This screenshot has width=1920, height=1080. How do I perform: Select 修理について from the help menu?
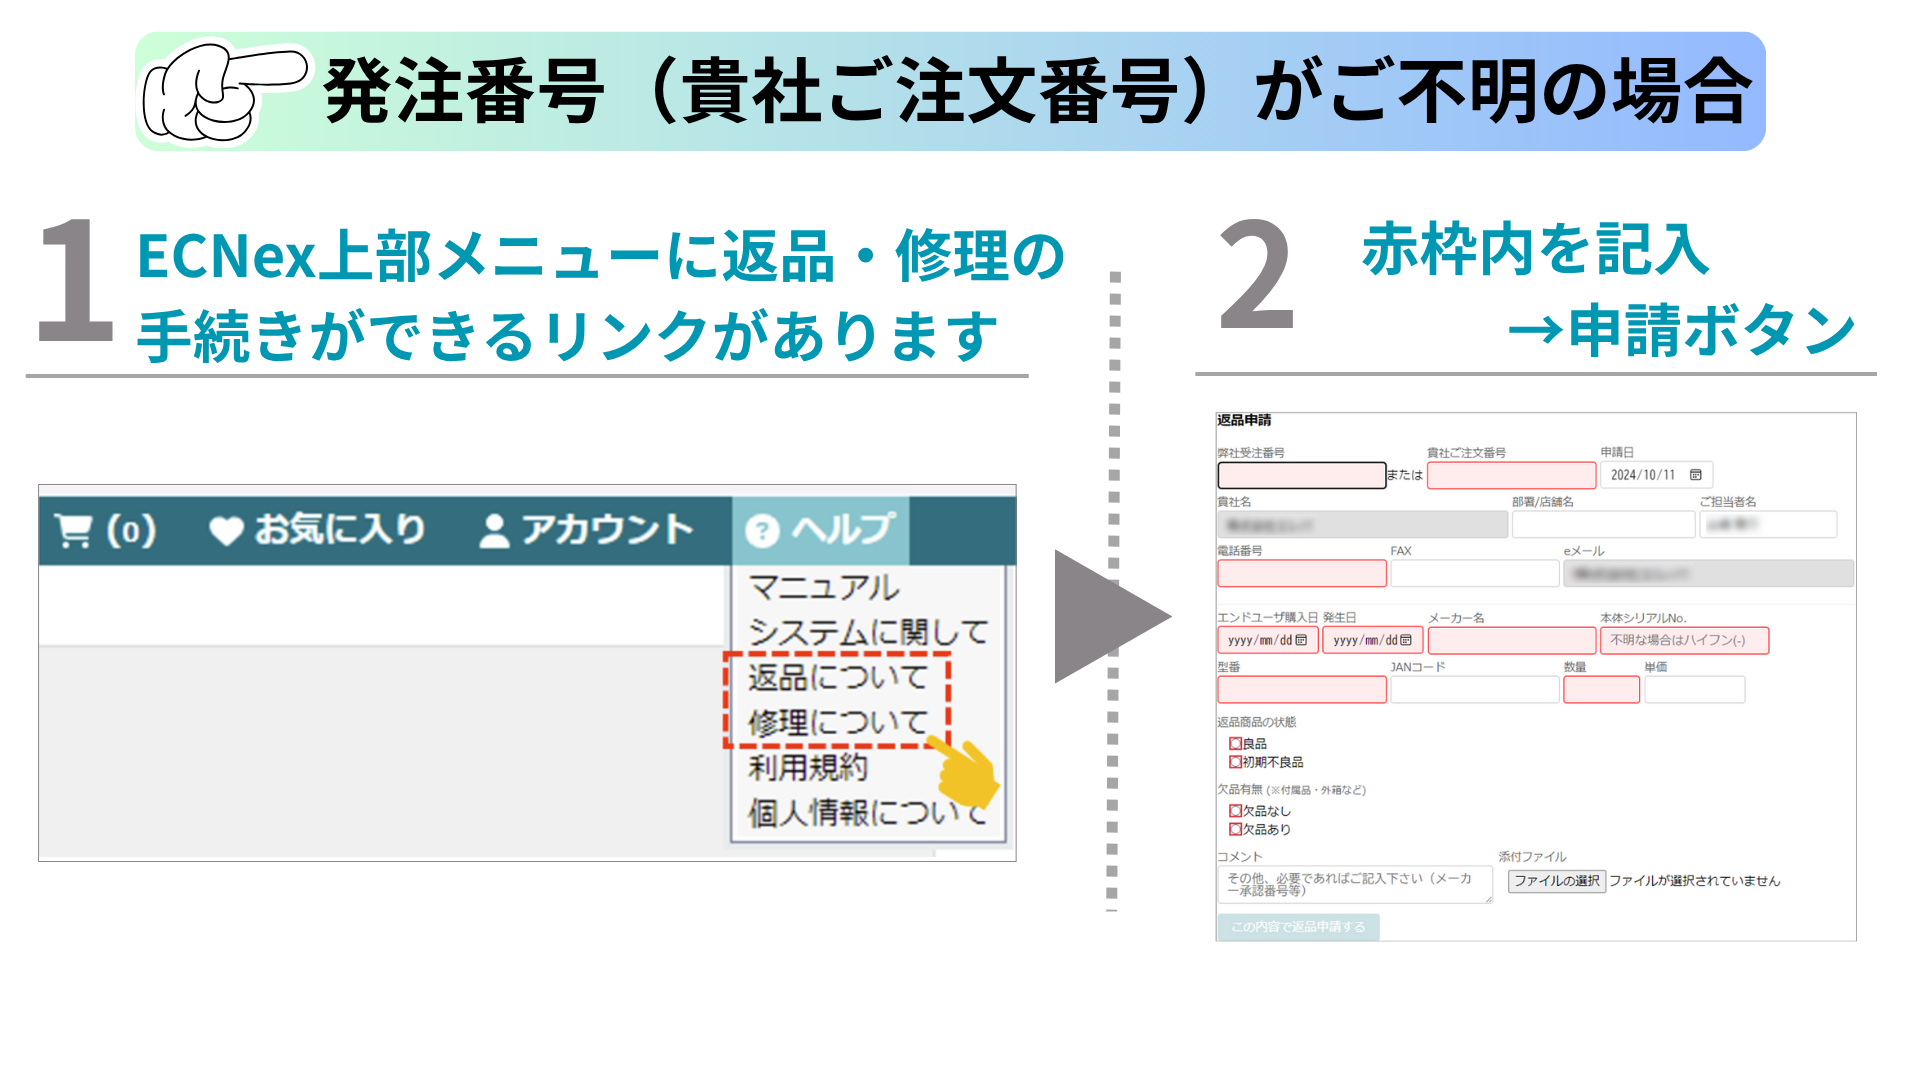836,719
